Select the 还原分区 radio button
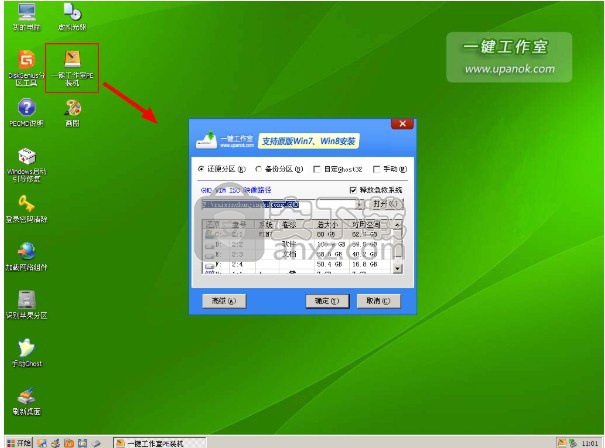This screenshot has width=605, height=448. (201, 169)
